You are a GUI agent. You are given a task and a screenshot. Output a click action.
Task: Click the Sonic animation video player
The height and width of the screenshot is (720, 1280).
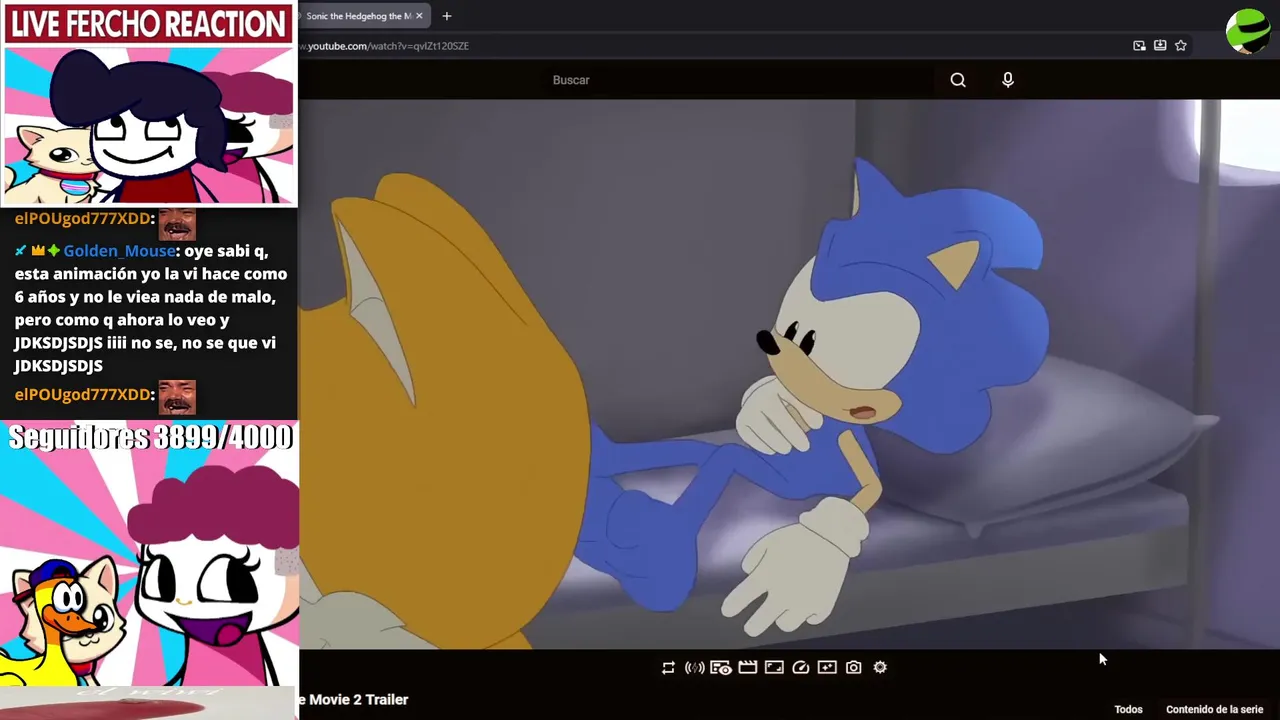[790, 374]
